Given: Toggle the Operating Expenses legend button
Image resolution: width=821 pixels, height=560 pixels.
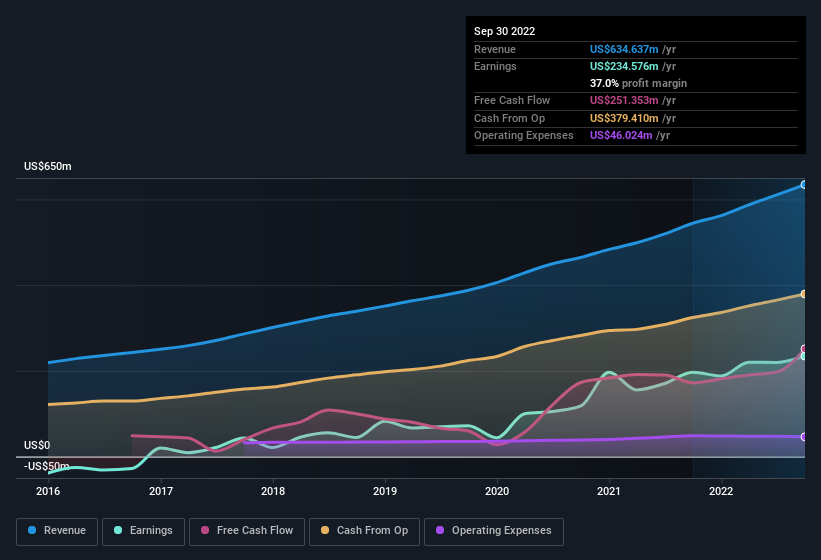Looking at the screenshot, I should (x=494, y=531).
